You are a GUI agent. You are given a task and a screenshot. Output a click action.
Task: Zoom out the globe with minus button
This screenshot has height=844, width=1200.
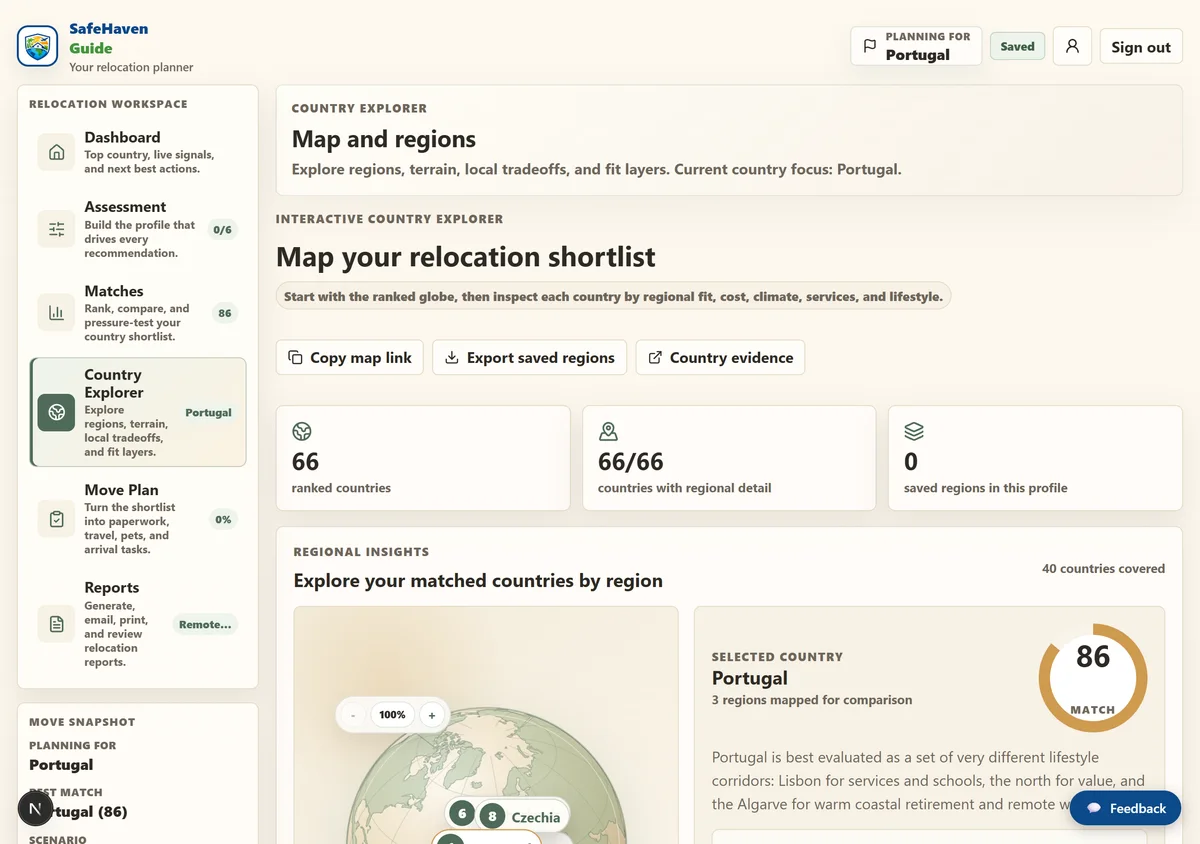click(x=353, y=715)
